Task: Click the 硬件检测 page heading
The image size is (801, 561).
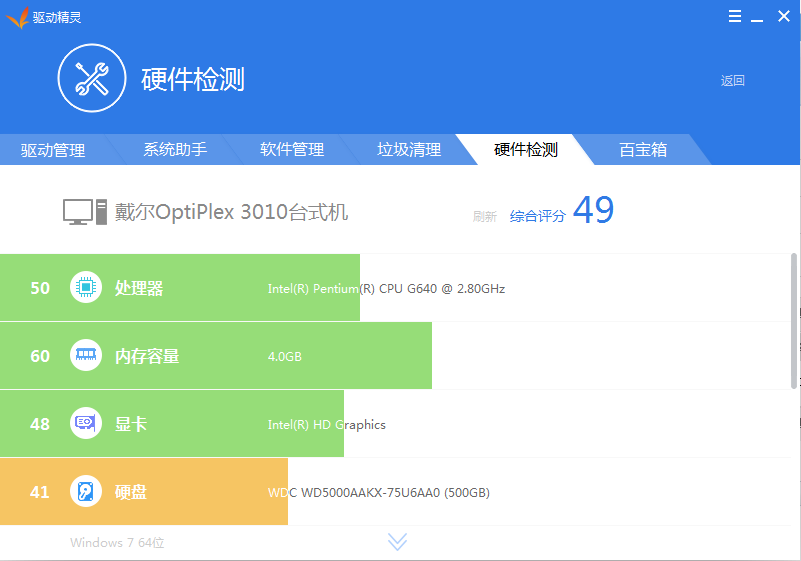Action: (193, 79)
